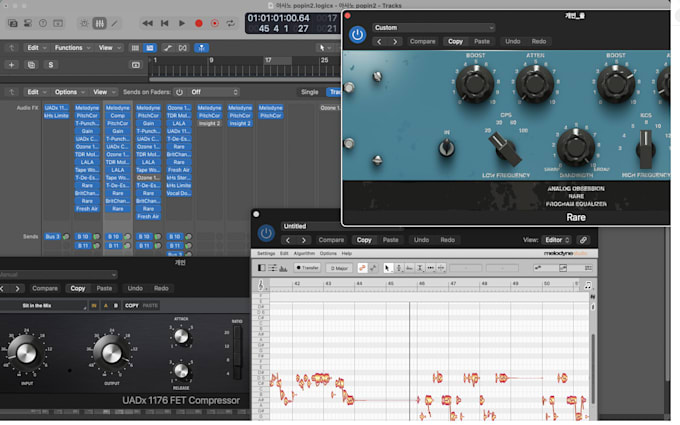Click COPY in the 1176 compressor toolbar

point(132,306)
